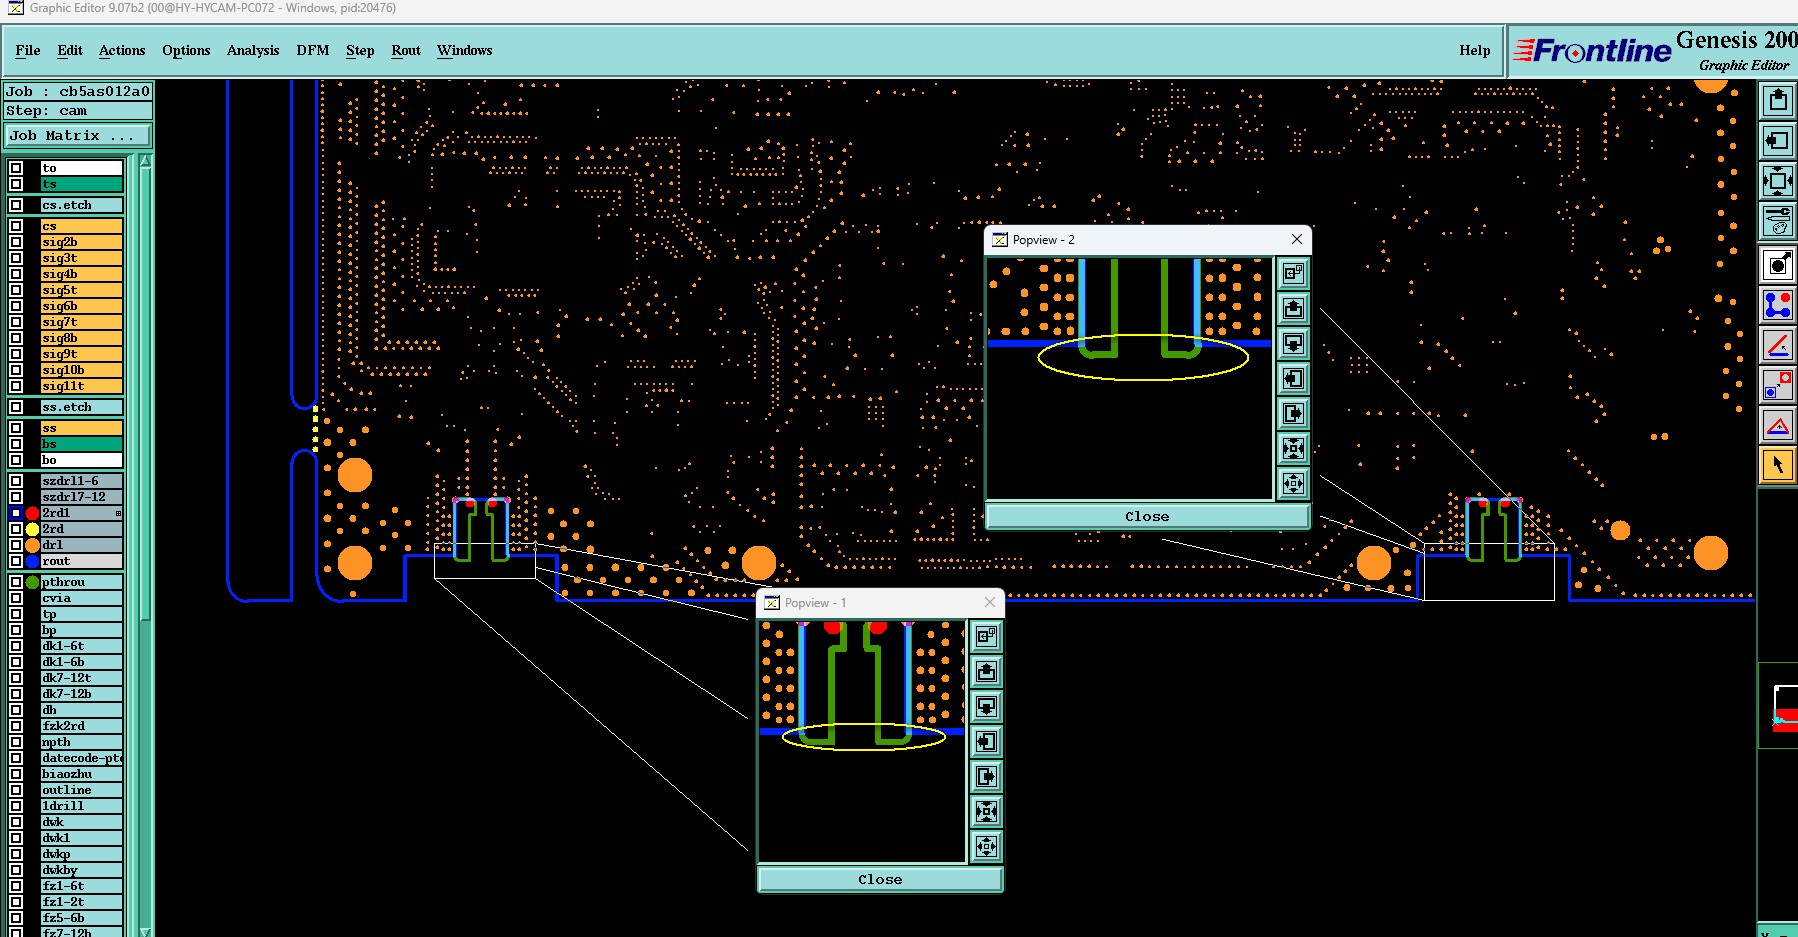Viewport: 1798px width, 937px height.
Task: Toggle display checkbox for layer sig5t
Action: tap(16, 290)
